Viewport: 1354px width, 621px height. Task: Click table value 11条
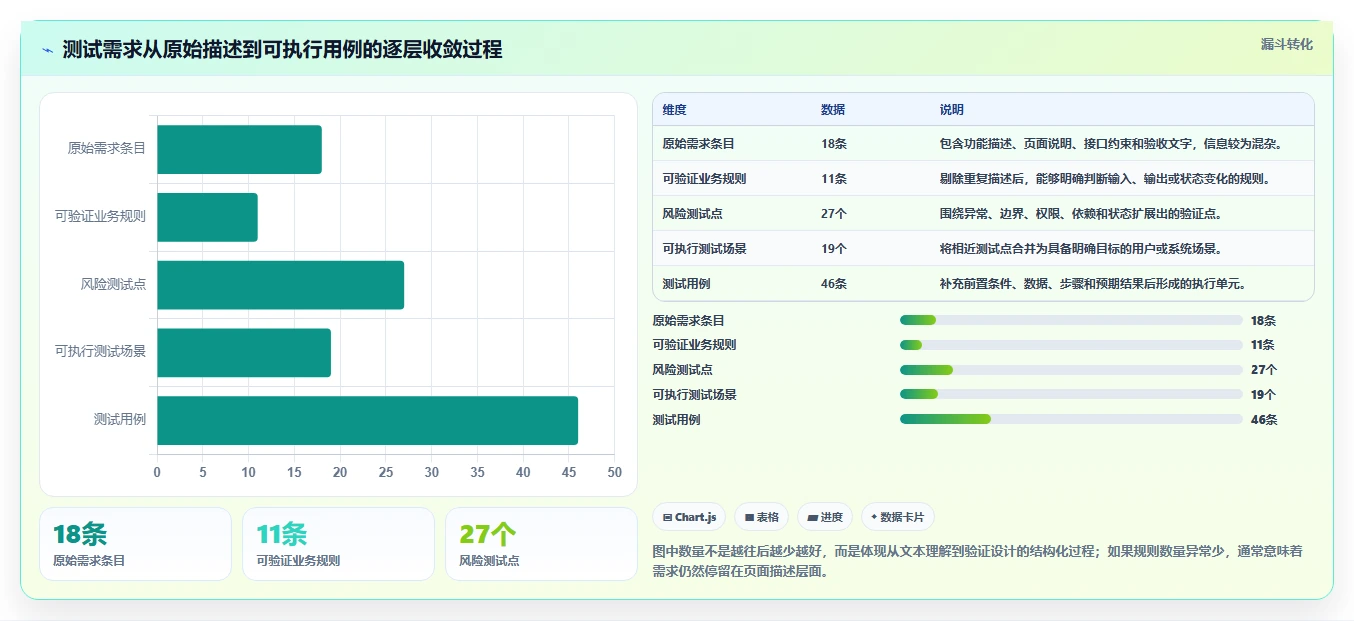click(834, 179)
